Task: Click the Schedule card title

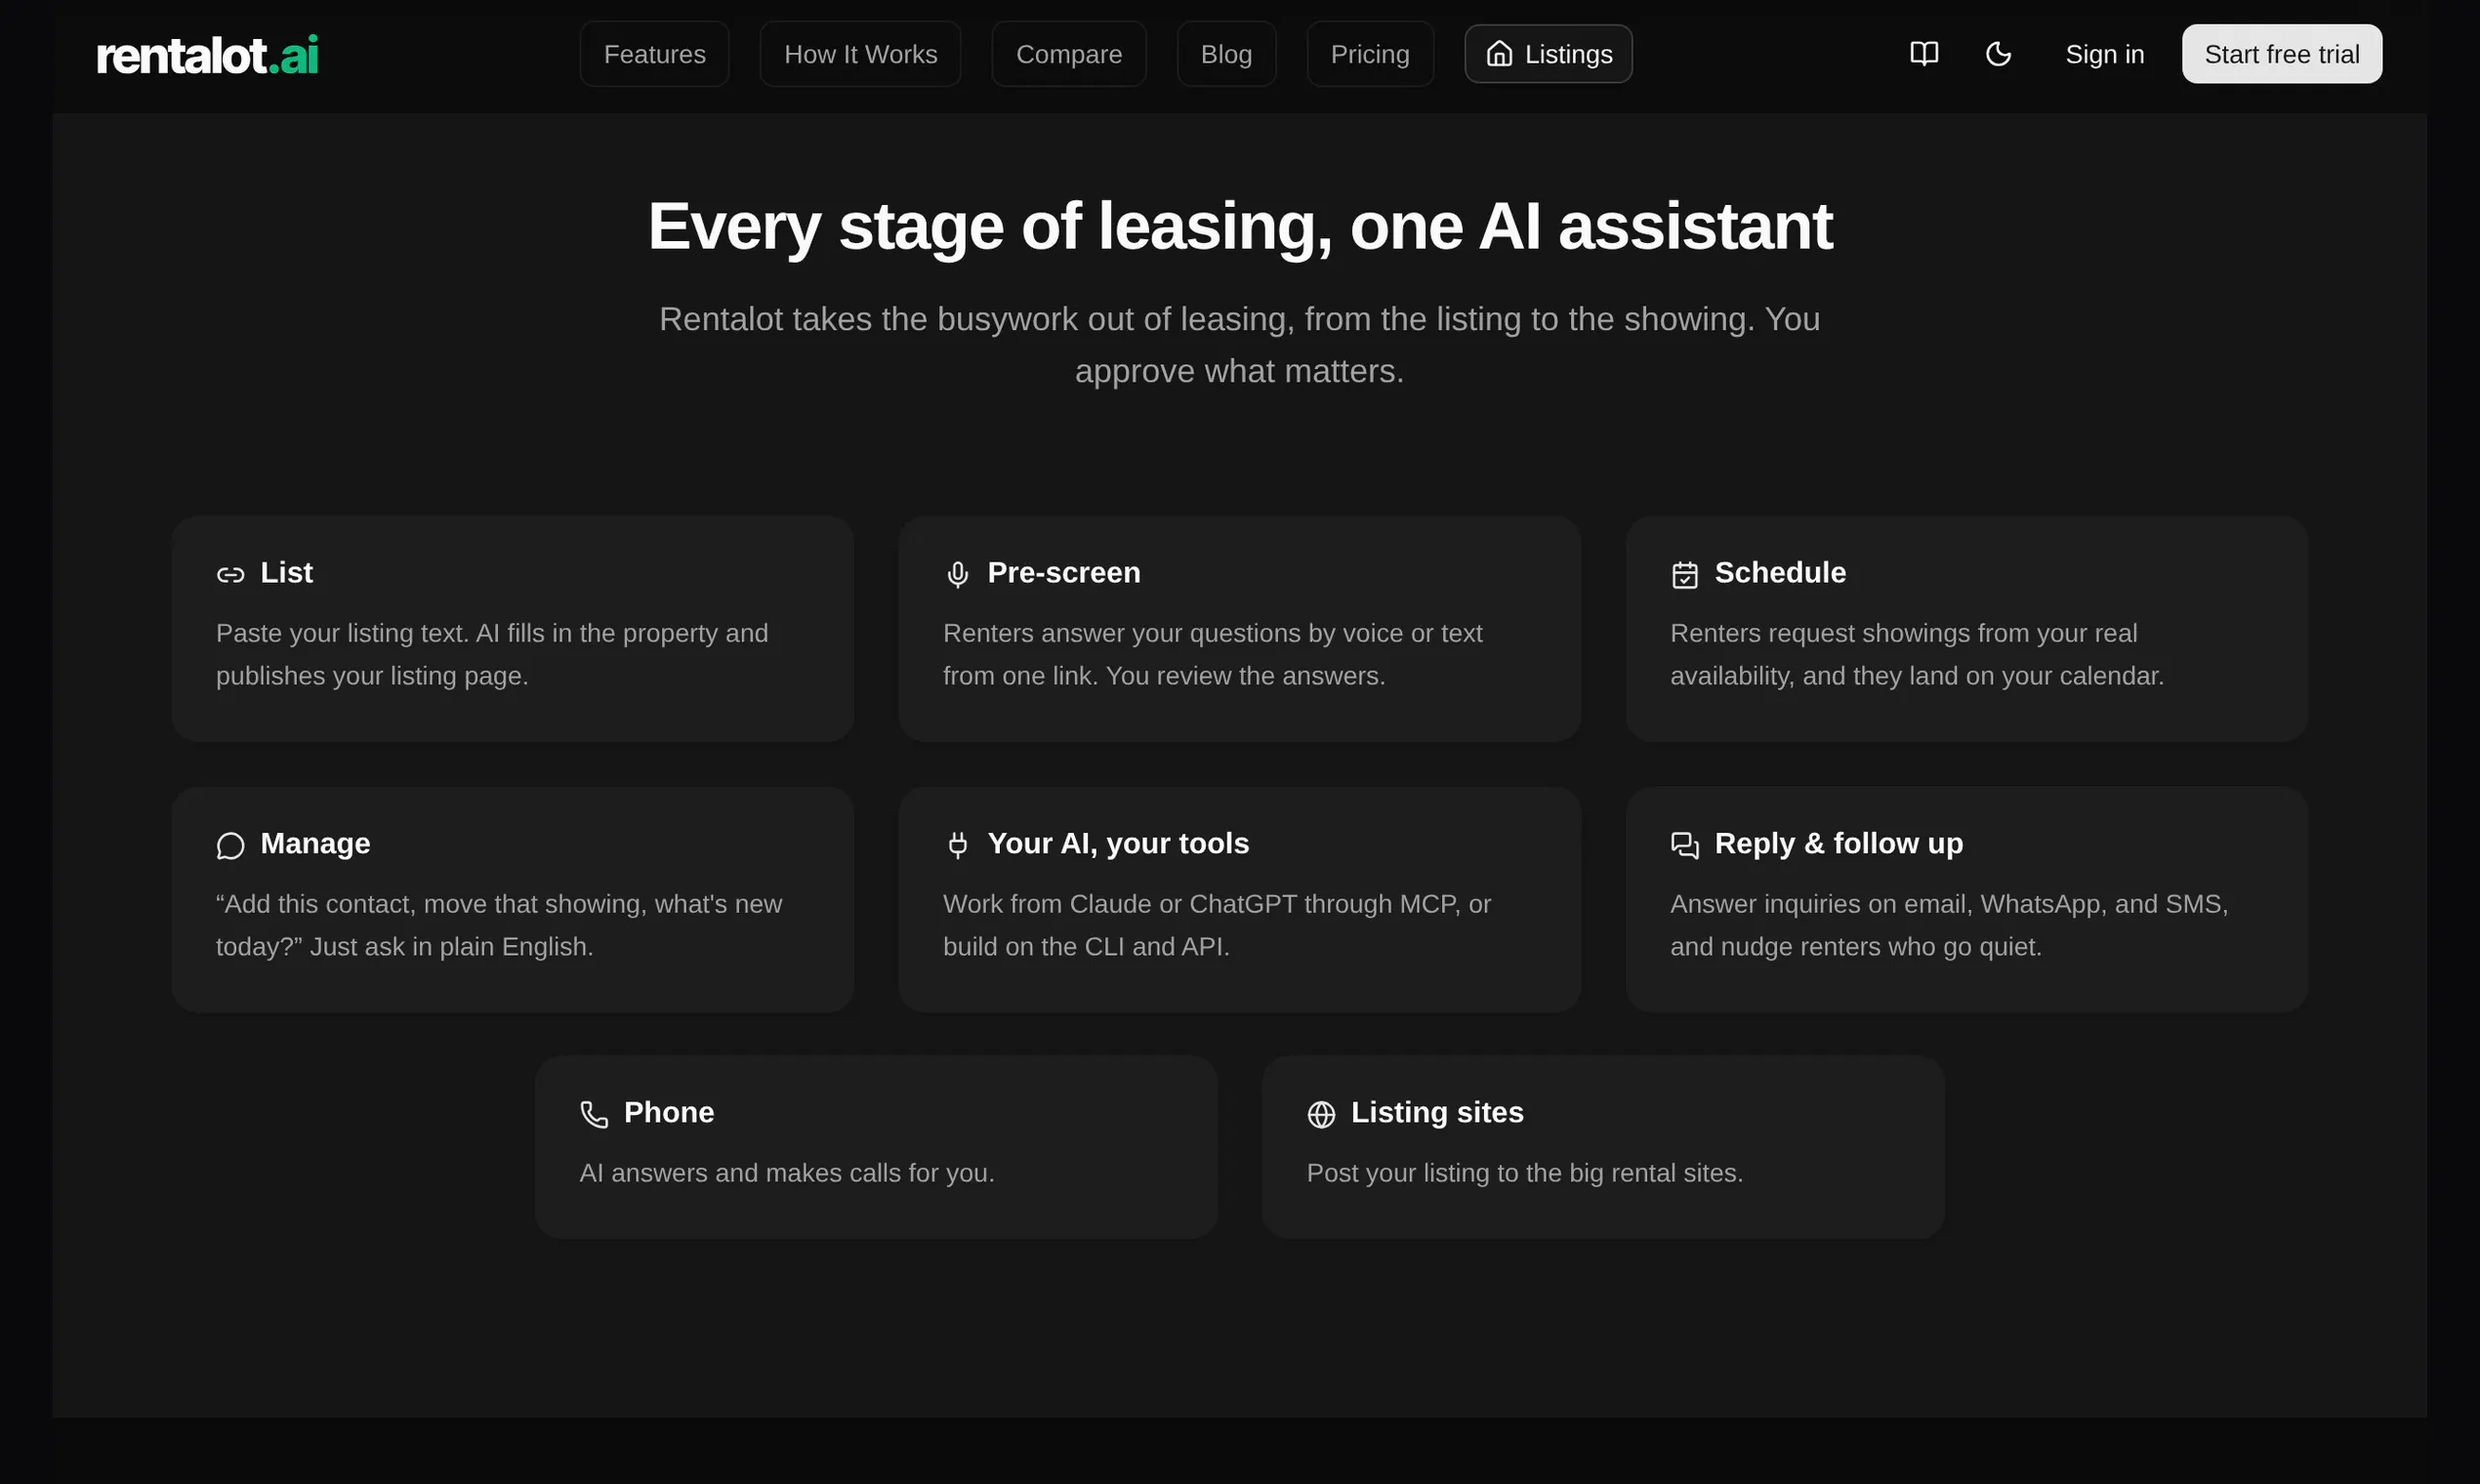Action: tap(1780, 572)
